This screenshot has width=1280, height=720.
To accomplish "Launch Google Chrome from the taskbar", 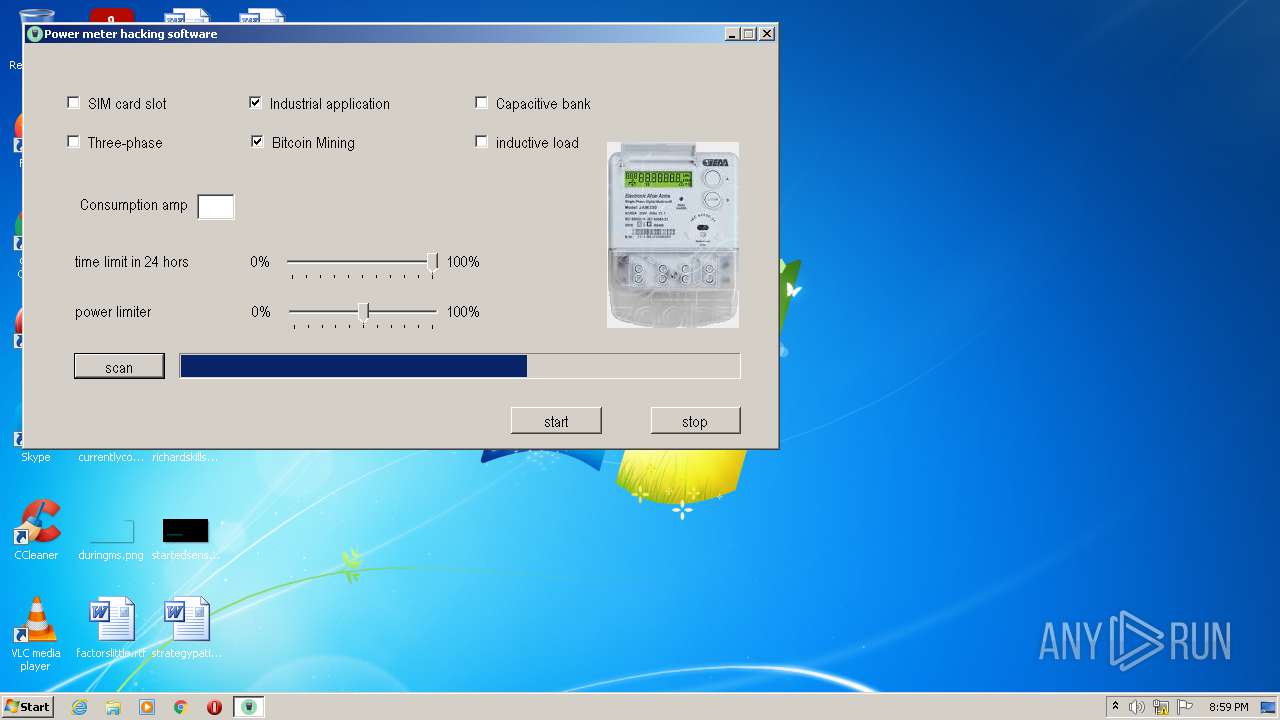I will 181,707.
